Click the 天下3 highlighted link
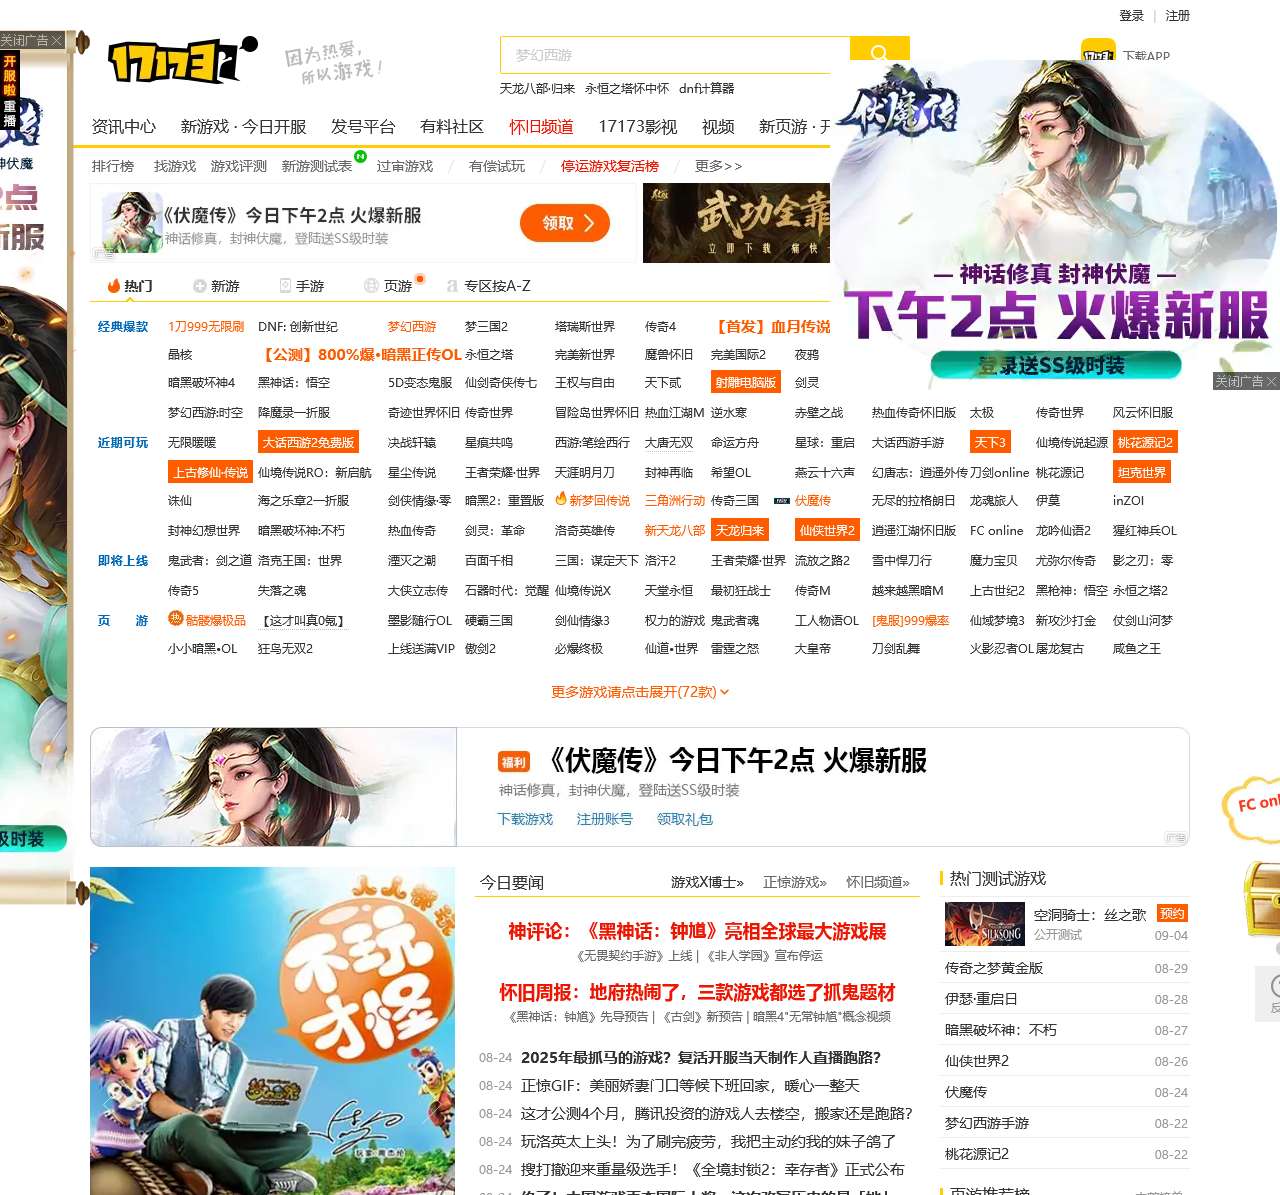Image resolution: width=1280 pixels, height=1195 pixels. coord(991,443)
